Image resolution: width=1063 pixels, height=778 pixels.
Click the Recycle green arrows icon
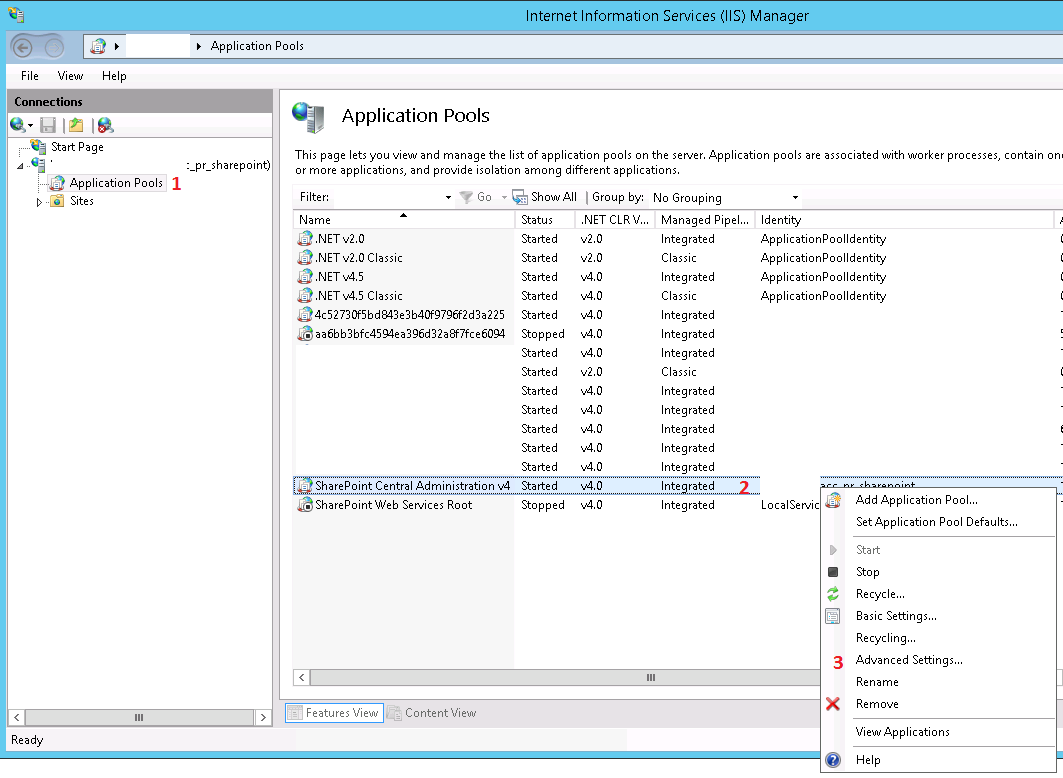pos(833,594)
